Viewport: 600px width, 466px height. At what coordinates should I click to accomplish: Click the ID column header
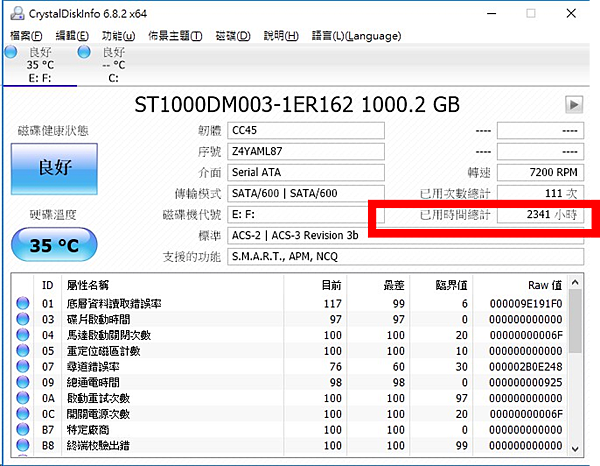(x=47, y=285)
